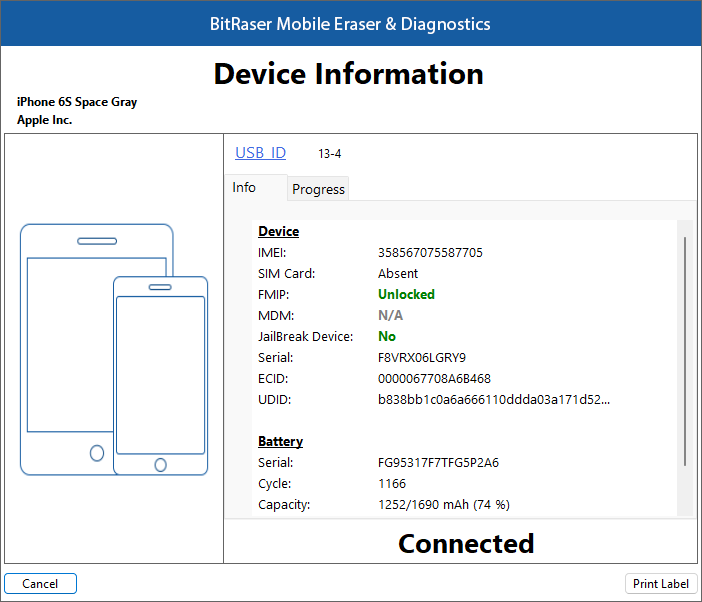The width and height of the screenshot is (702, 602).
Task: Click the battery Cycle value 1166
Action: pos(392,483)
